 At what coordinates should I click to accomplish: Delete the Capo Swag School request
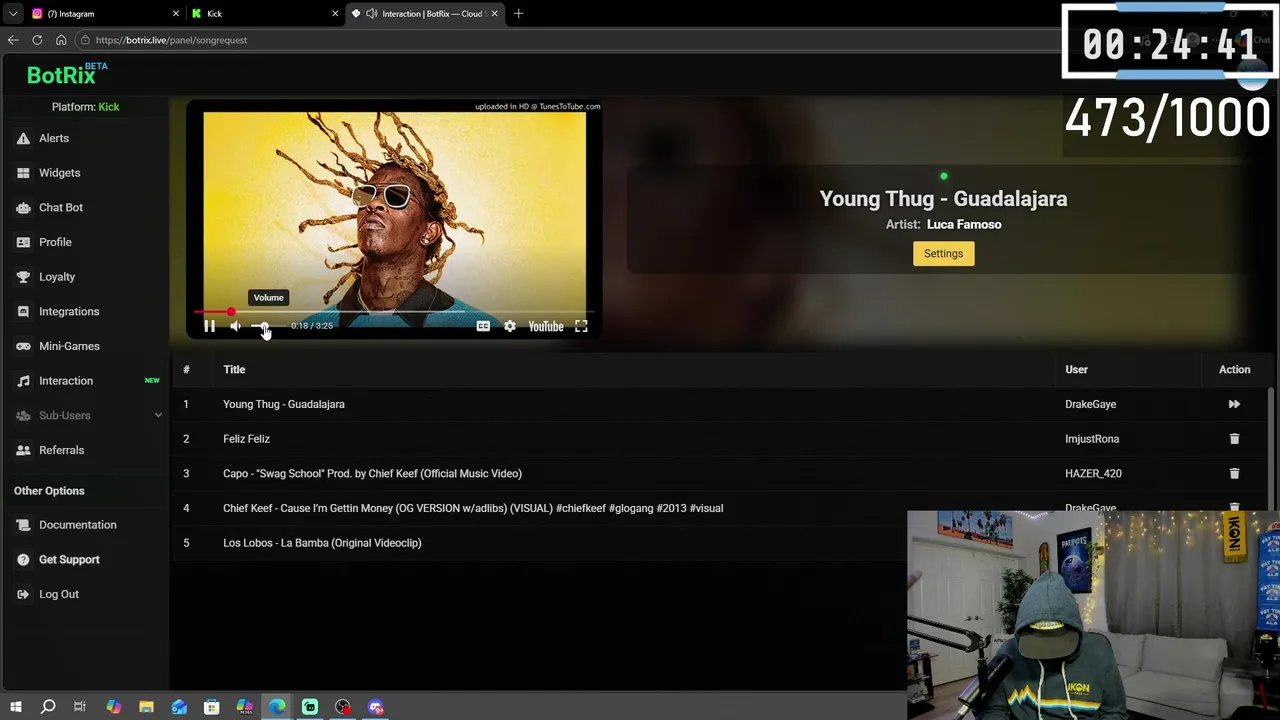click(x=1234, y=473)
